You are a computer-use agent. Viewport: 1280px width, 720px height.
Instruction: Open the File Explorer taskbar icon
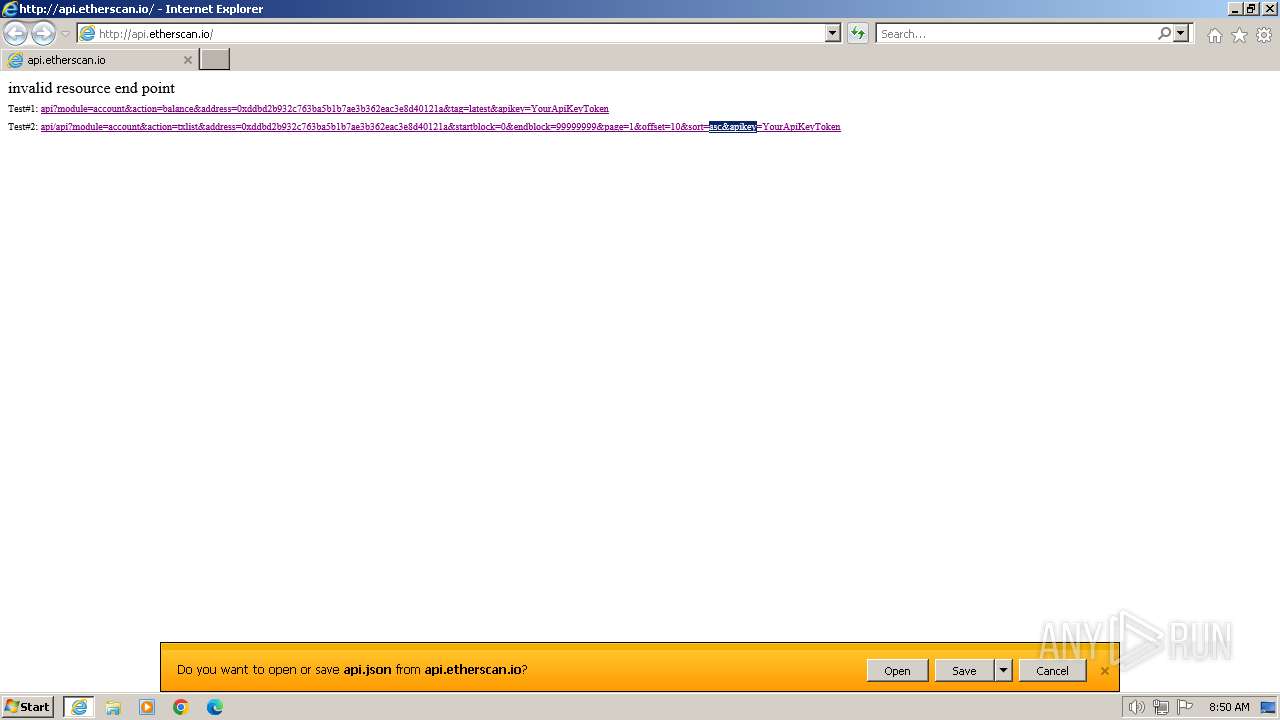click(113, 707)
